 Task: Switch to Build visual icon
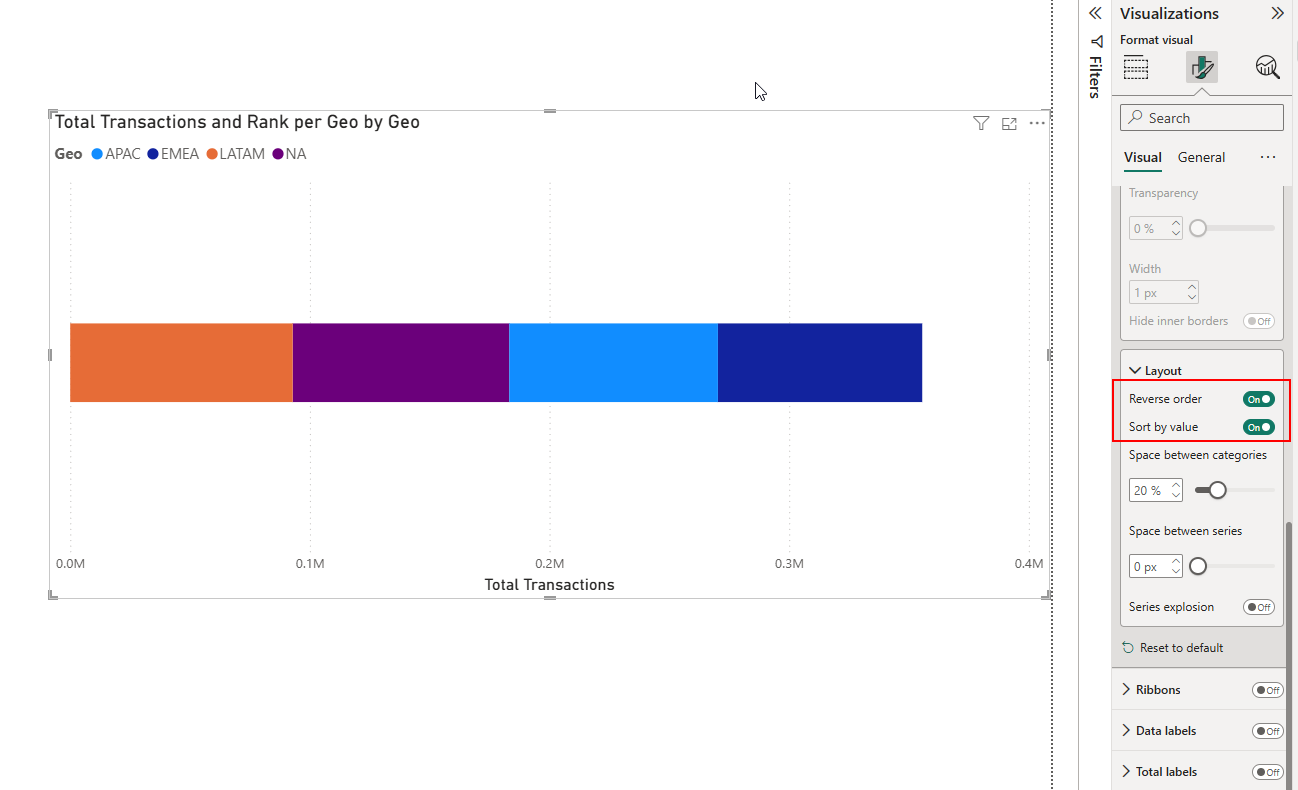pos(1136,67)
